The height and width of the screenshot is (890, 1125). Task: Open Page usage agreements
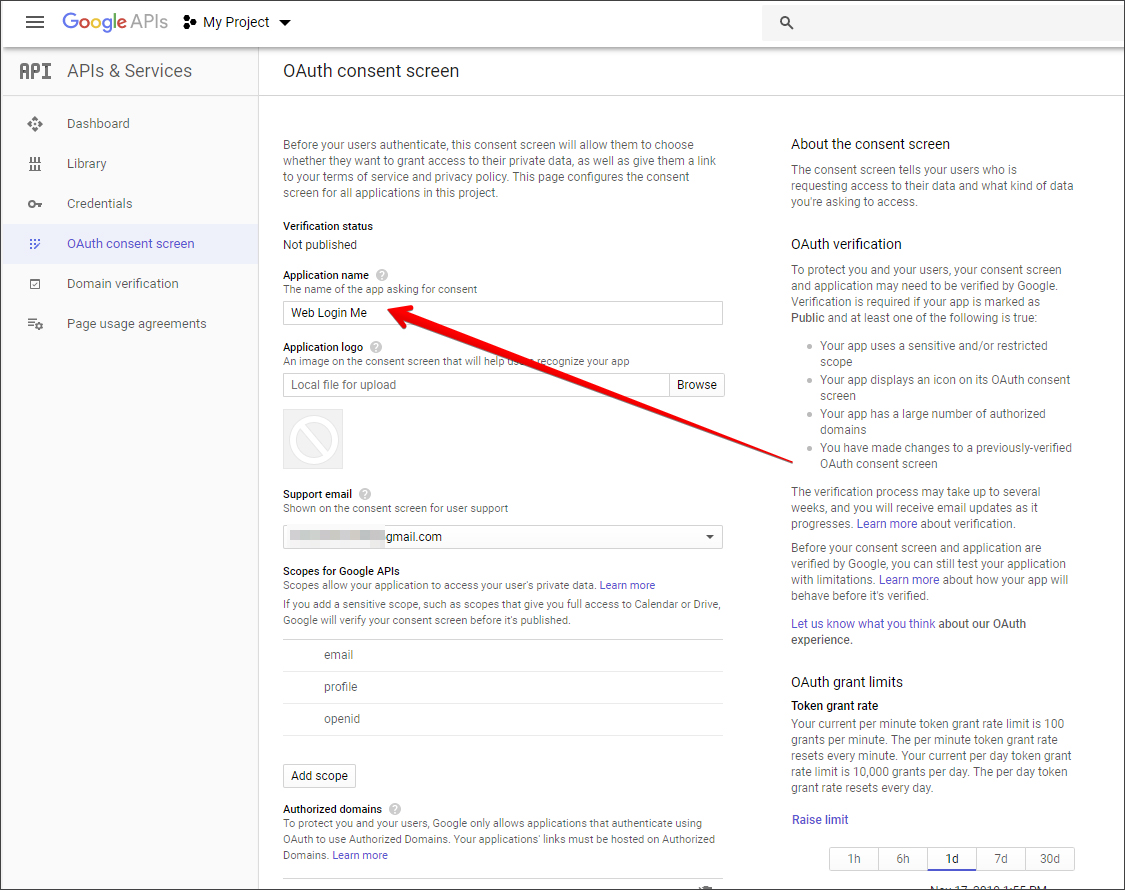(136, 324)
